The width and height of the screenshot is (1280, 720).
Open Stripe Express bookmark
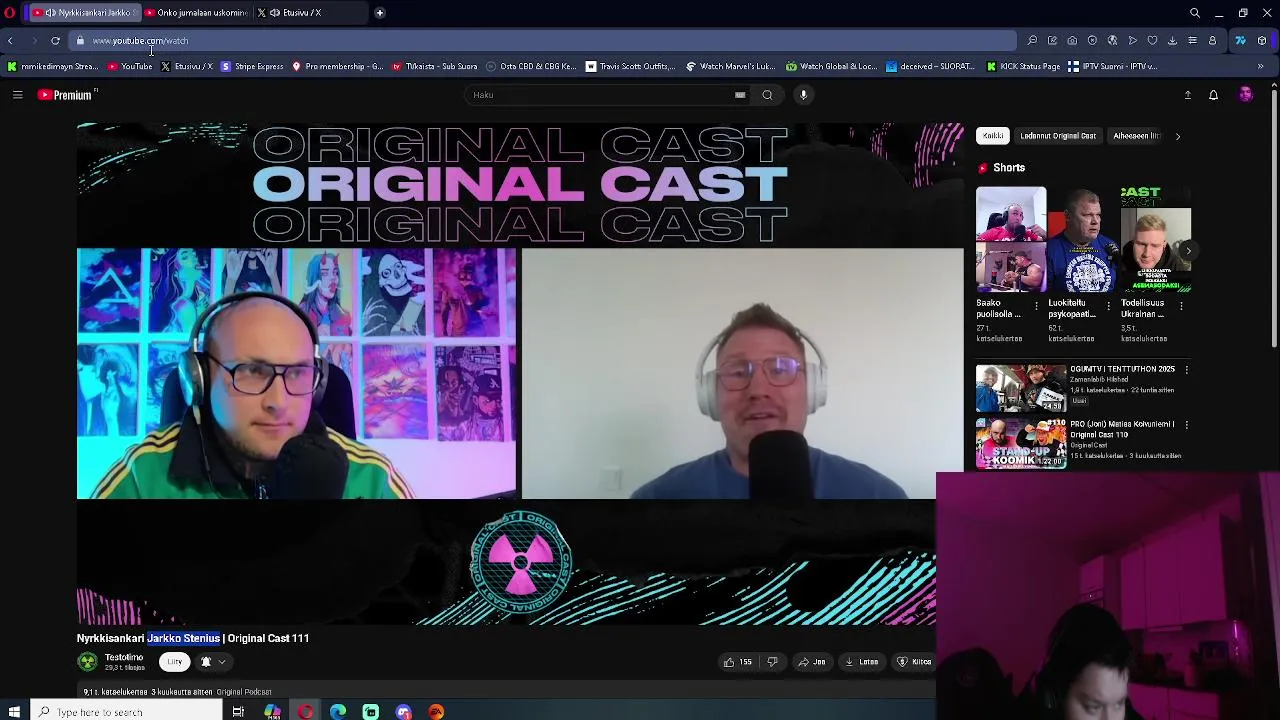252,67
